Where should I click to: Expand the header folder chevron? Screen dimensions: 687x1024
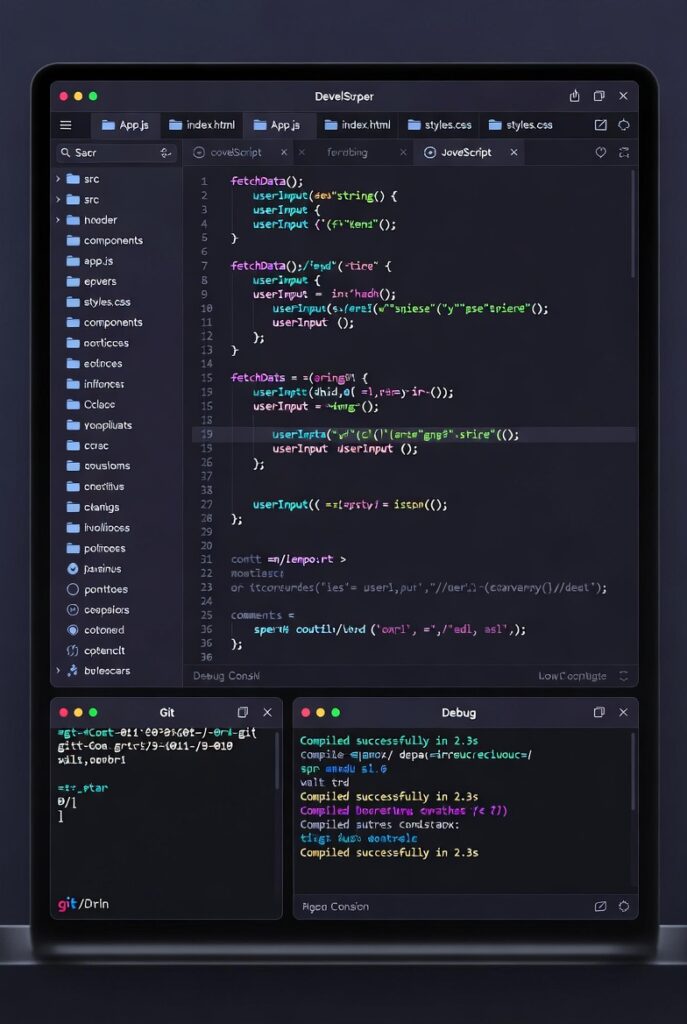(x=58, y=220)
